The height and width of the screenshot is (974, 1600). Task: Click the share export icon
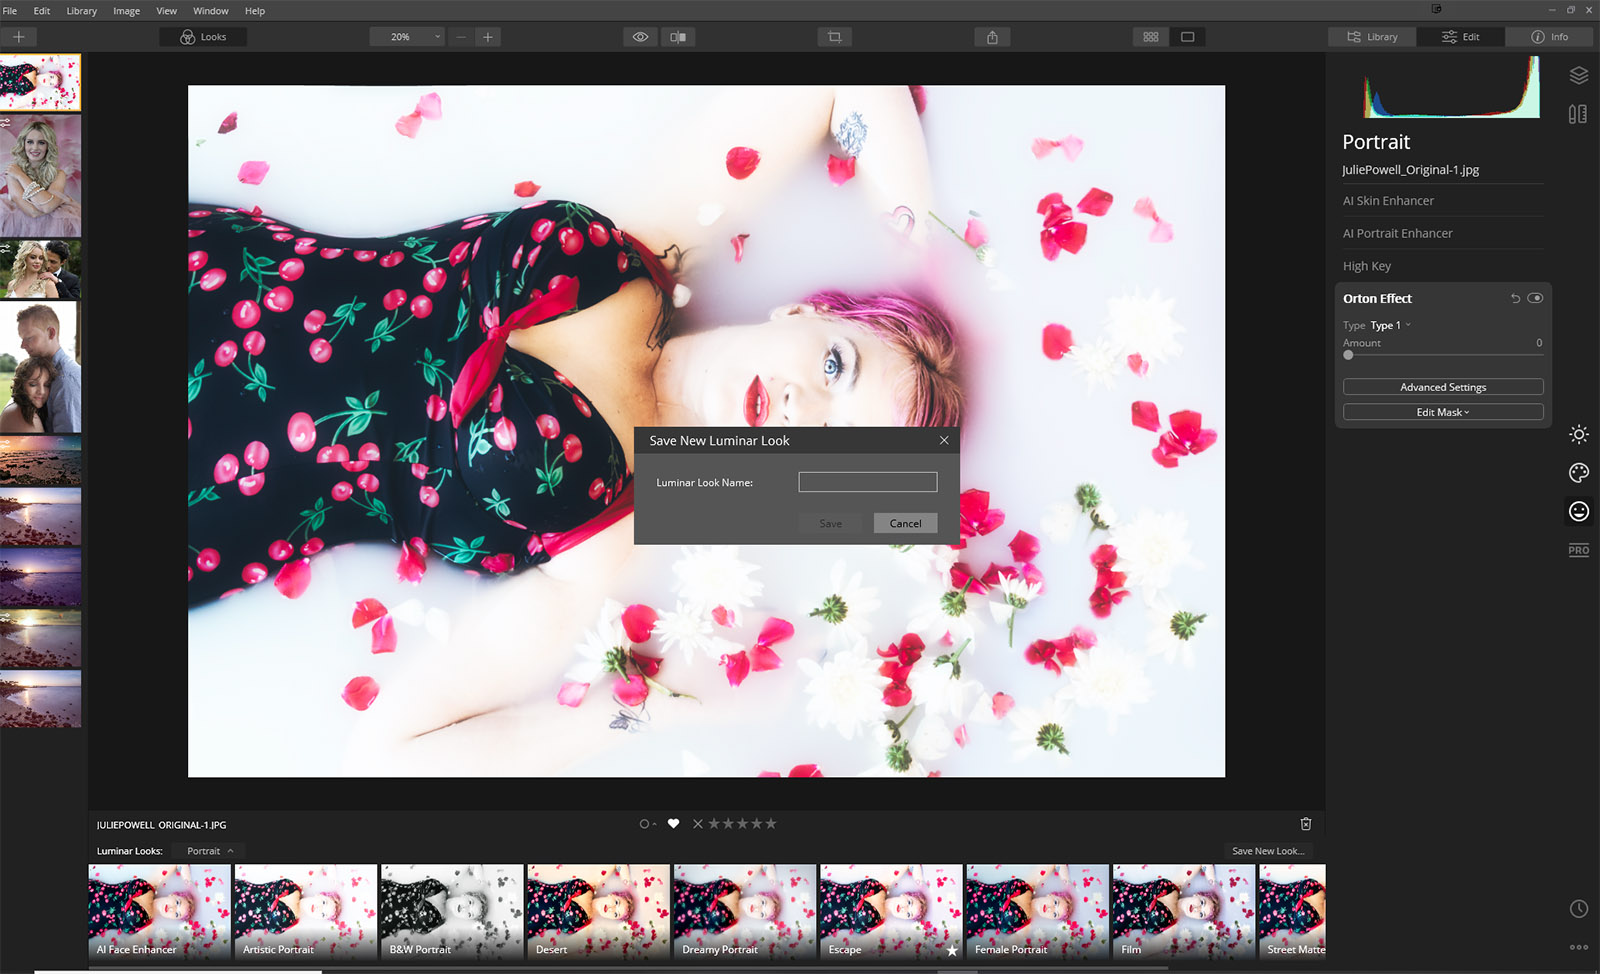tap(992, 37)
